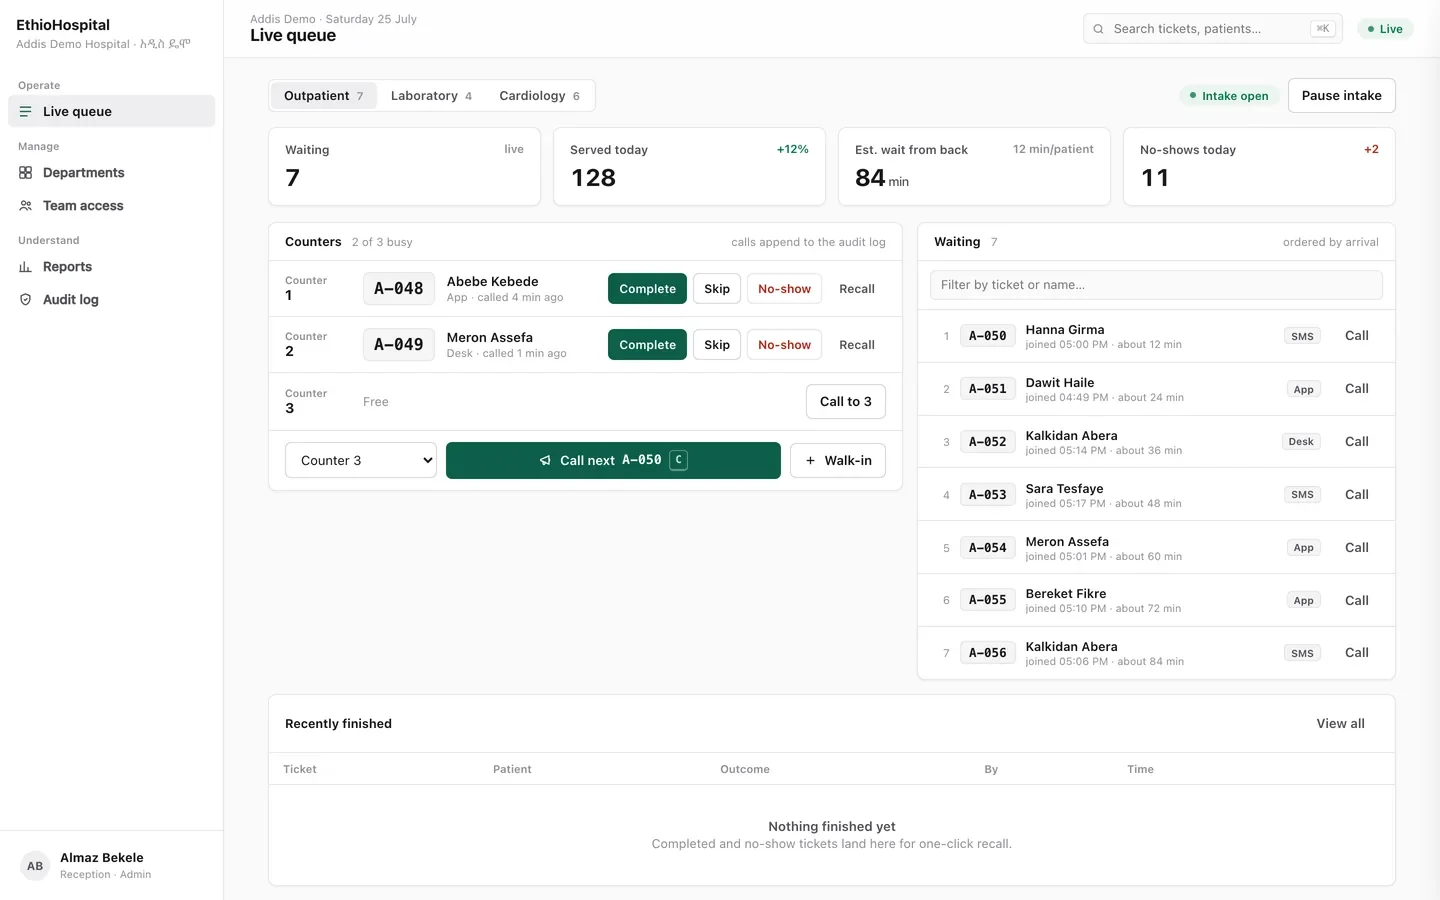Viewport: 1440px width, 900px height.
Task: Open Team access in the sidebar
Action: (111, 206)
